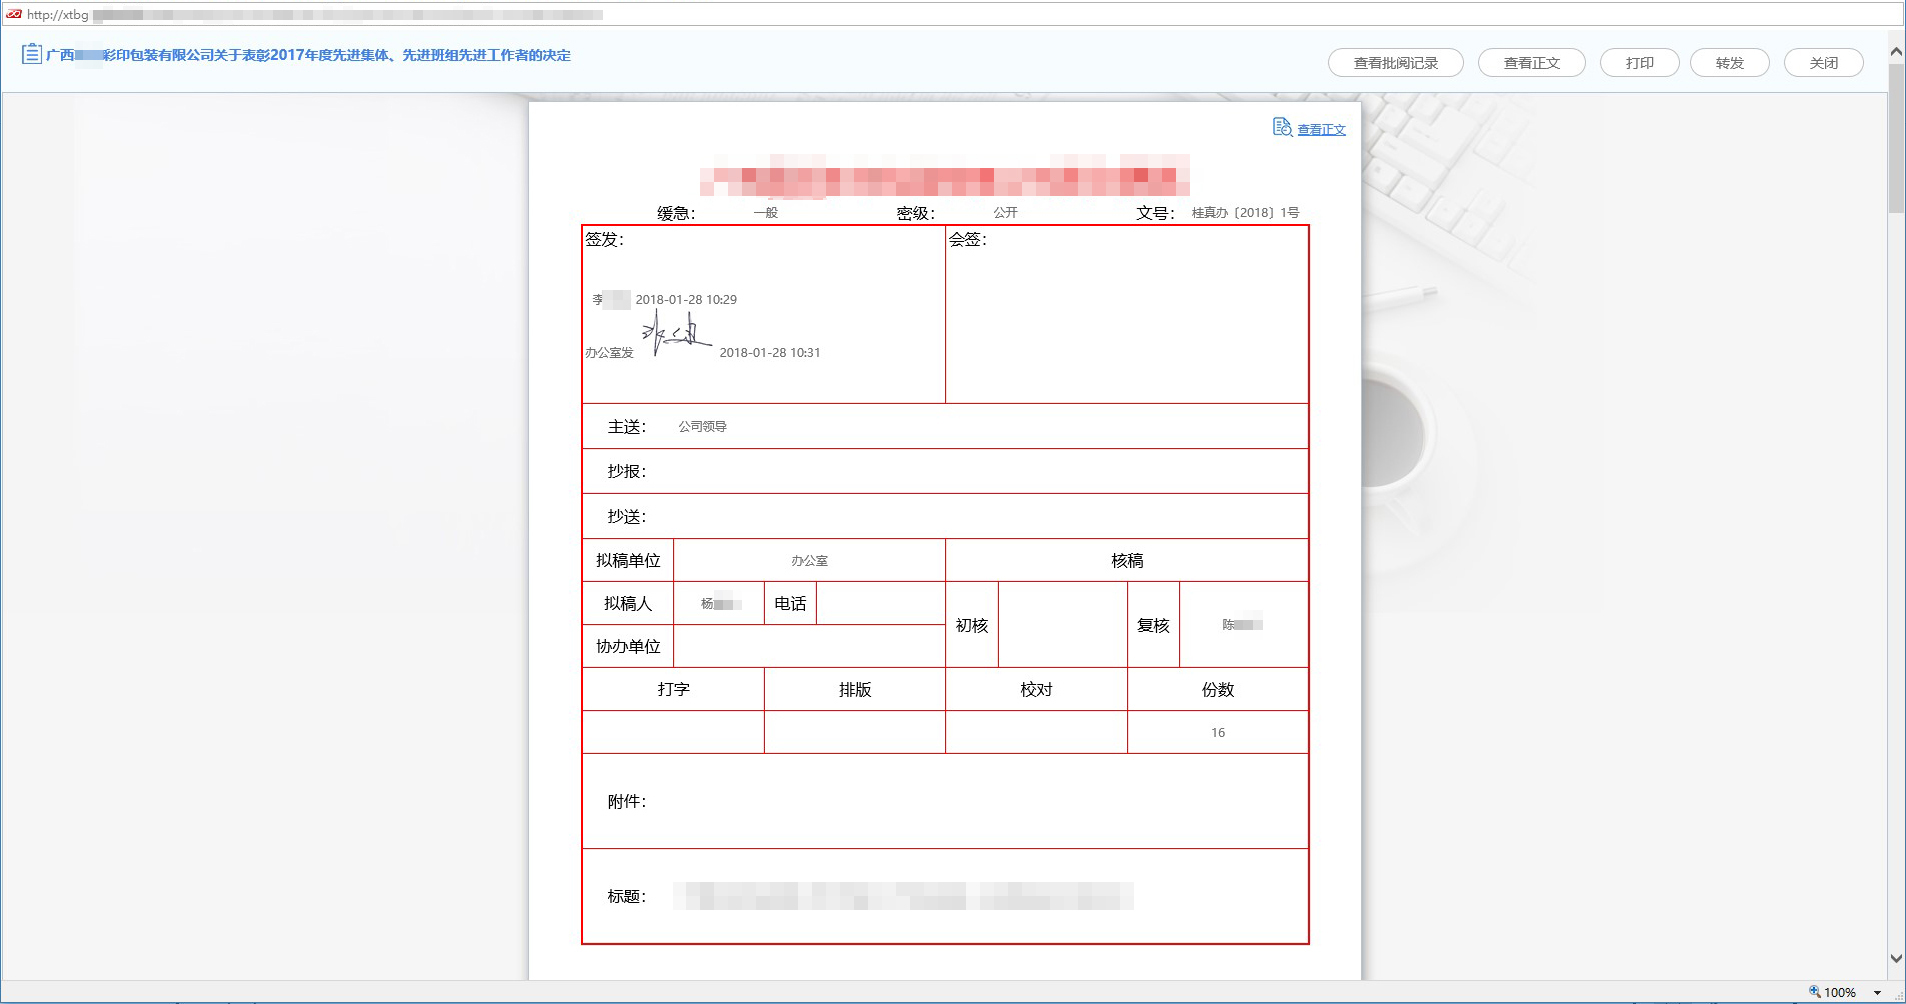The image size is (1906, 1004).
Task: Follow the 查看正文 link in the form
Action: (1321, 130)
